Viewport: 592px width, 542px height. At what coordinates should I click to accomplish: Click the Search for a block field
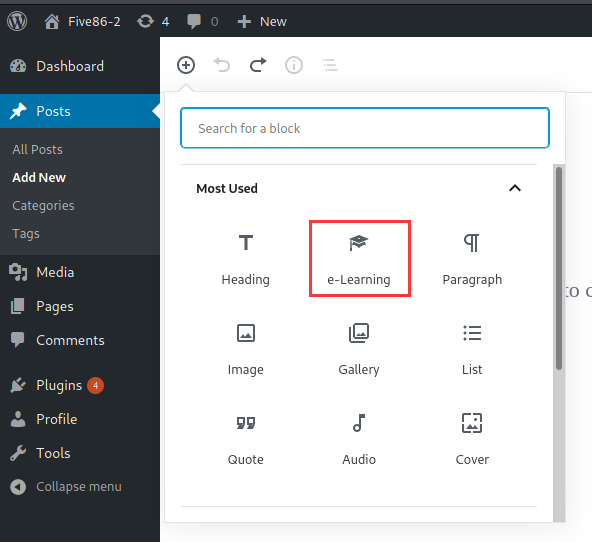pos(365,128)
